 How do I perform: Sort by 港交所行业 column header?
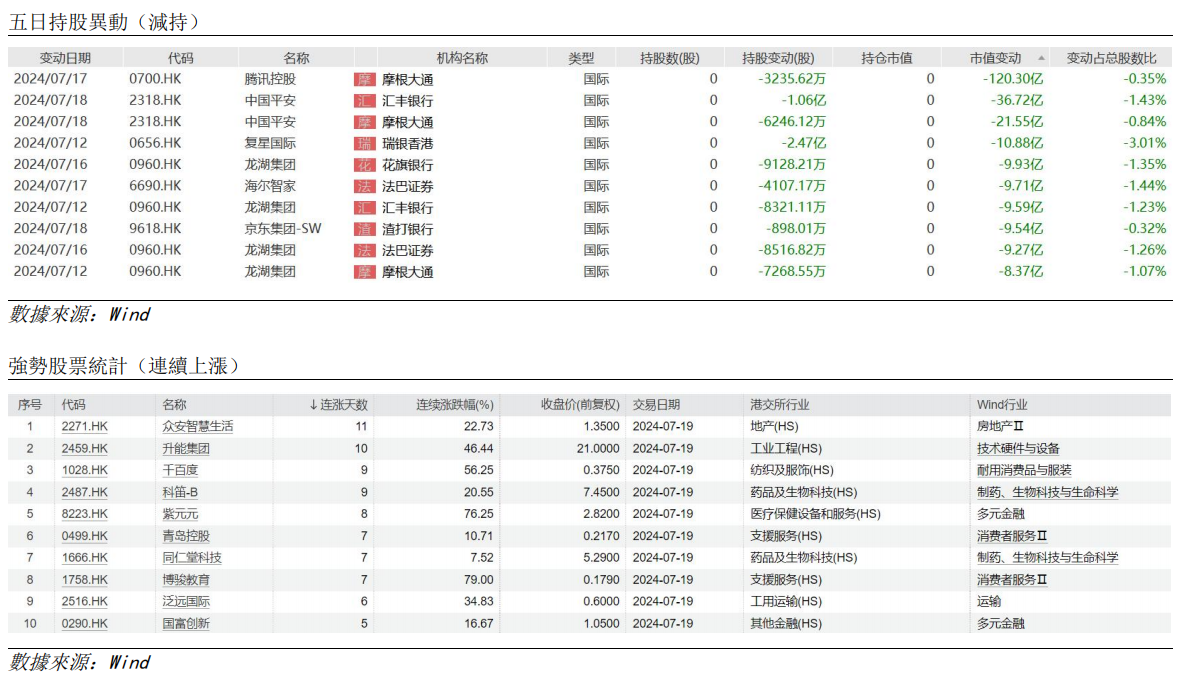click(x=779, y=405)
